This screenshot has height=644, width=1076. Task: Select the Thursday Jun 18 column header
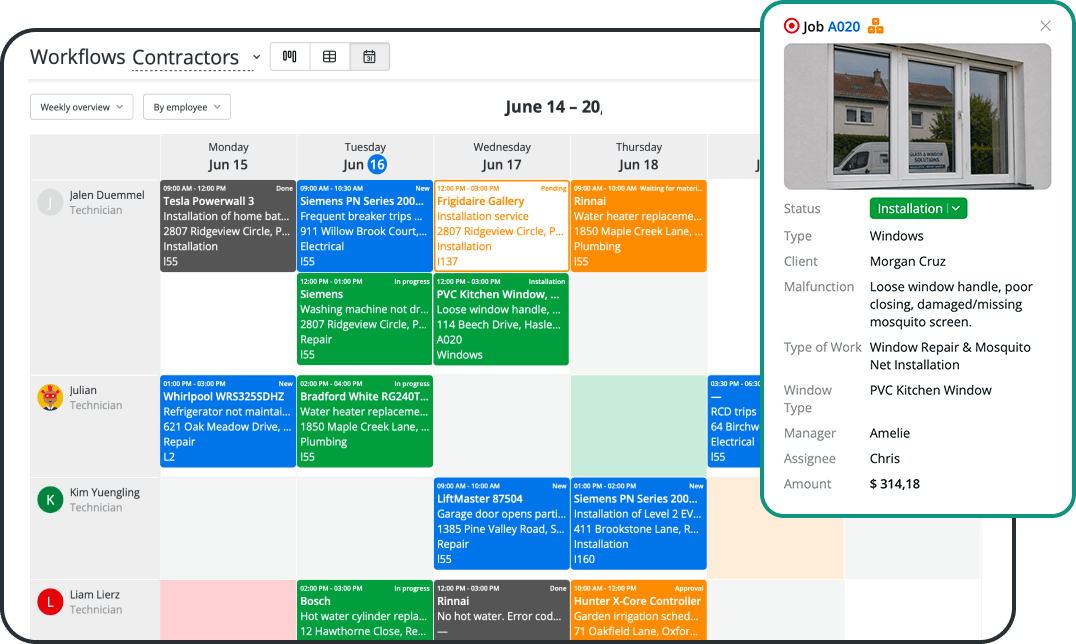[639, 157]
